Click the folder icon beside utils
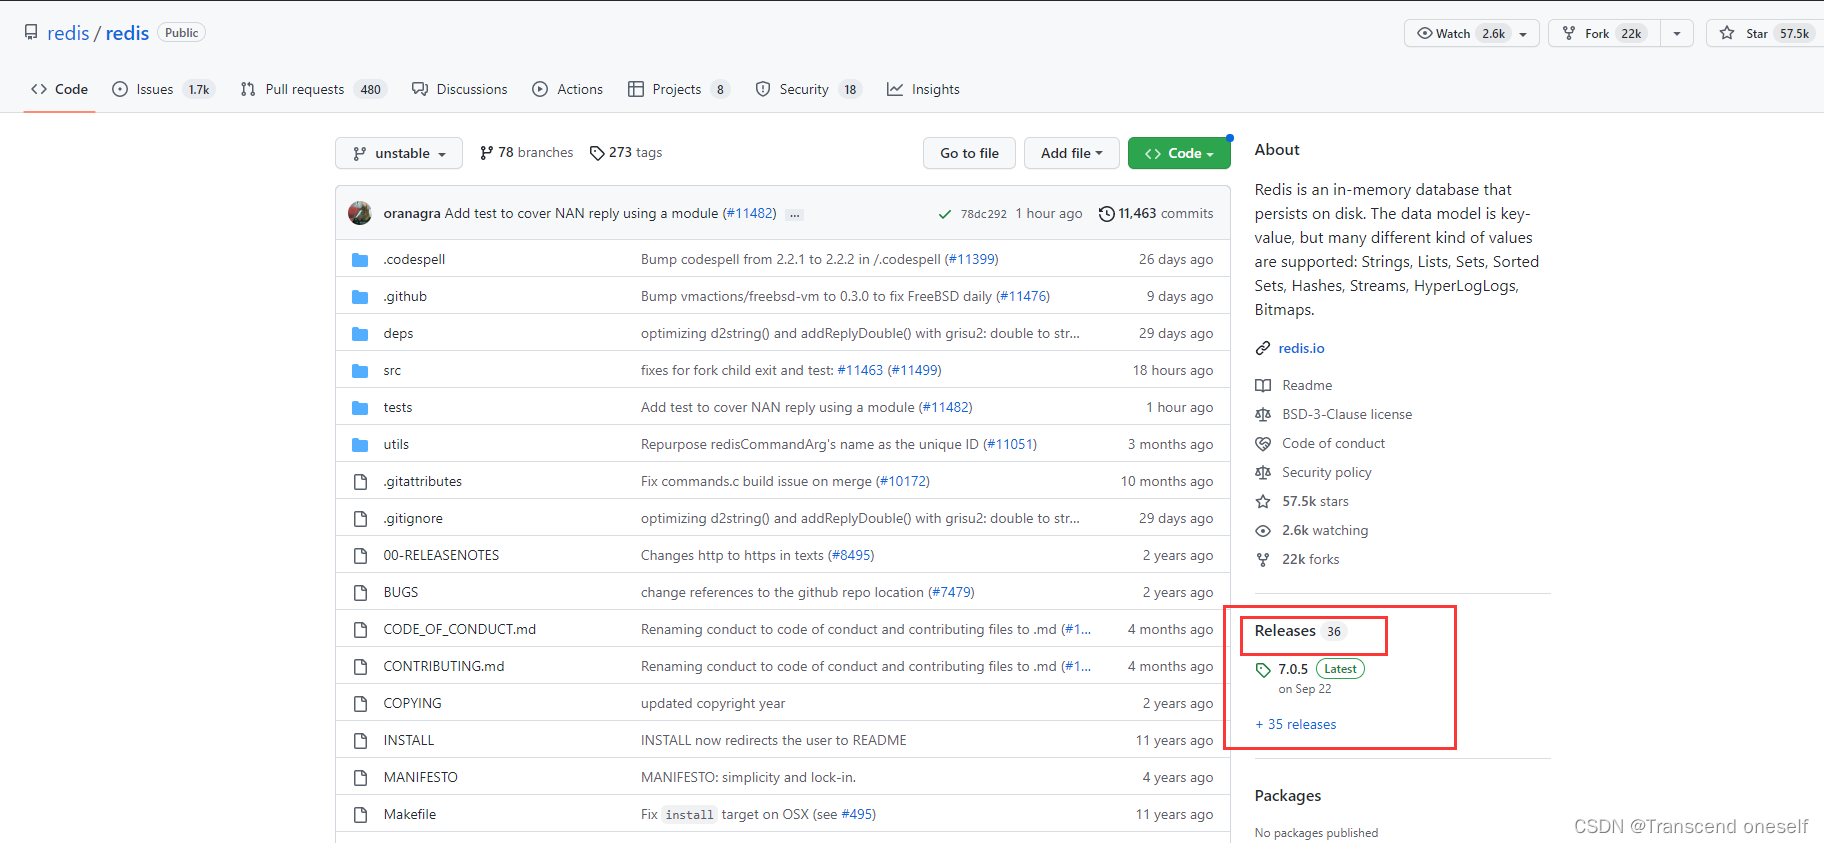 coord(360,445)
